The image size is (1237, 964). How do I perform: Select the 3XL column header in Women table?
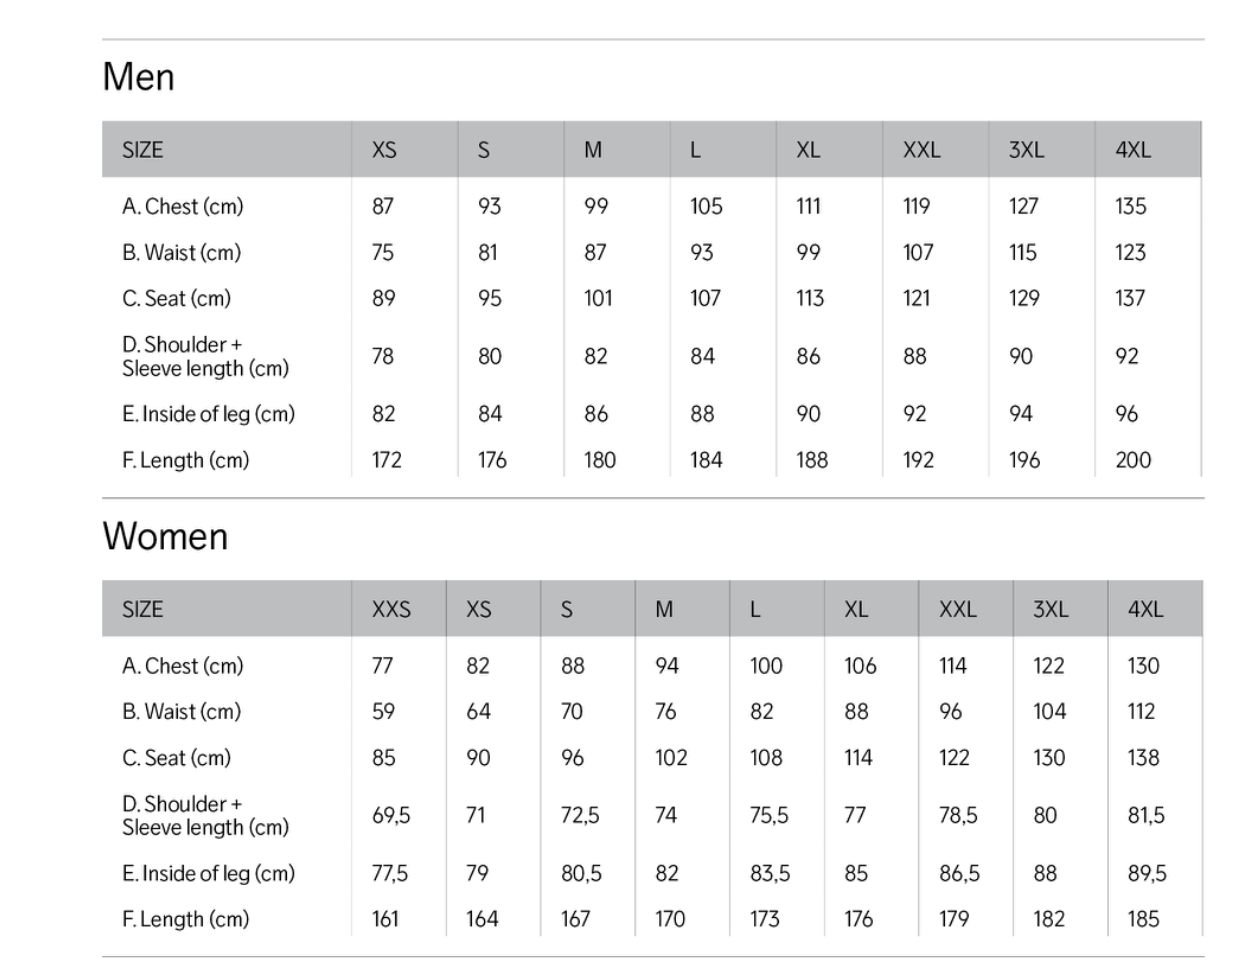click(1050, 609)
